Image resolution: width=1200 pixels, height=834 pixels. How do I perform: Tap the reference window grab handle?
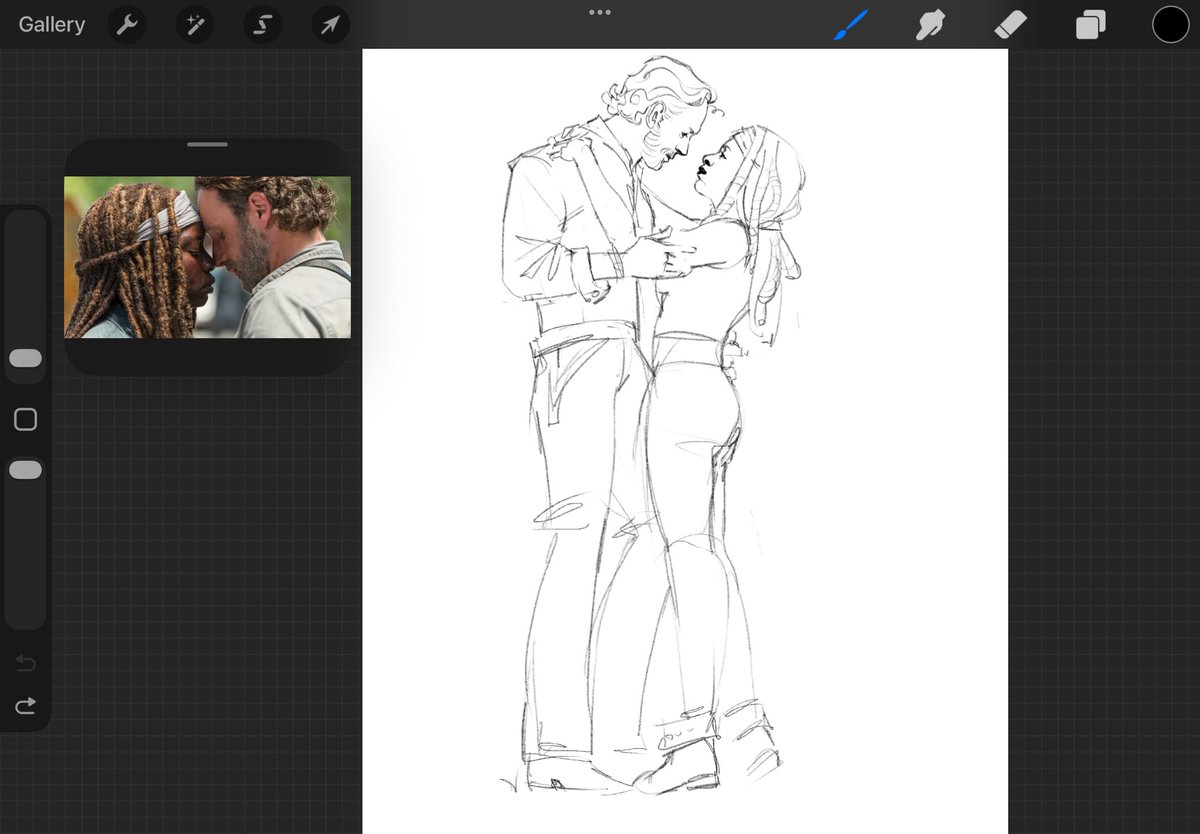(x=207, y=145)
